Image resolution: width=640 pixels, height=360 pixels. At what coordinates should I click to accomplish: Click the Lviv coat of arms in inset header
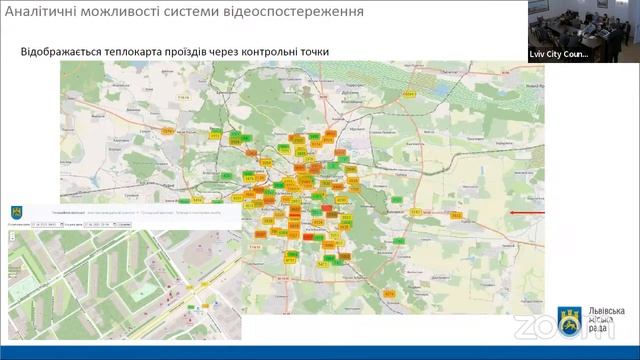tap(16, 212)
